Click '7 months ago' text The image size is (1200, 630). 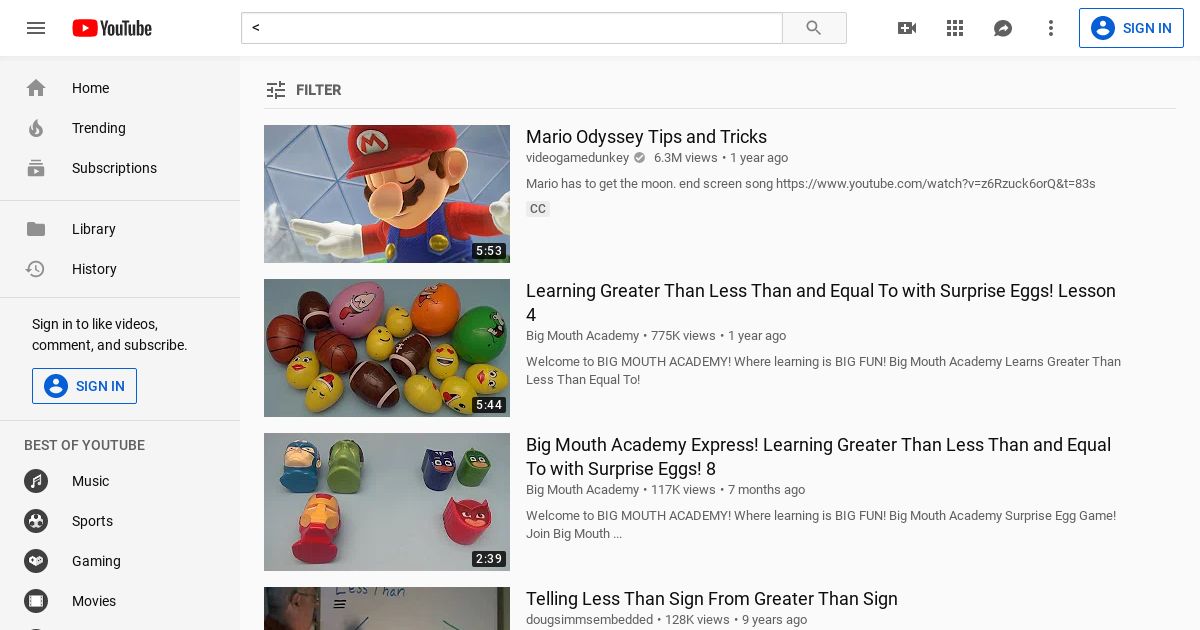[766, 490]
